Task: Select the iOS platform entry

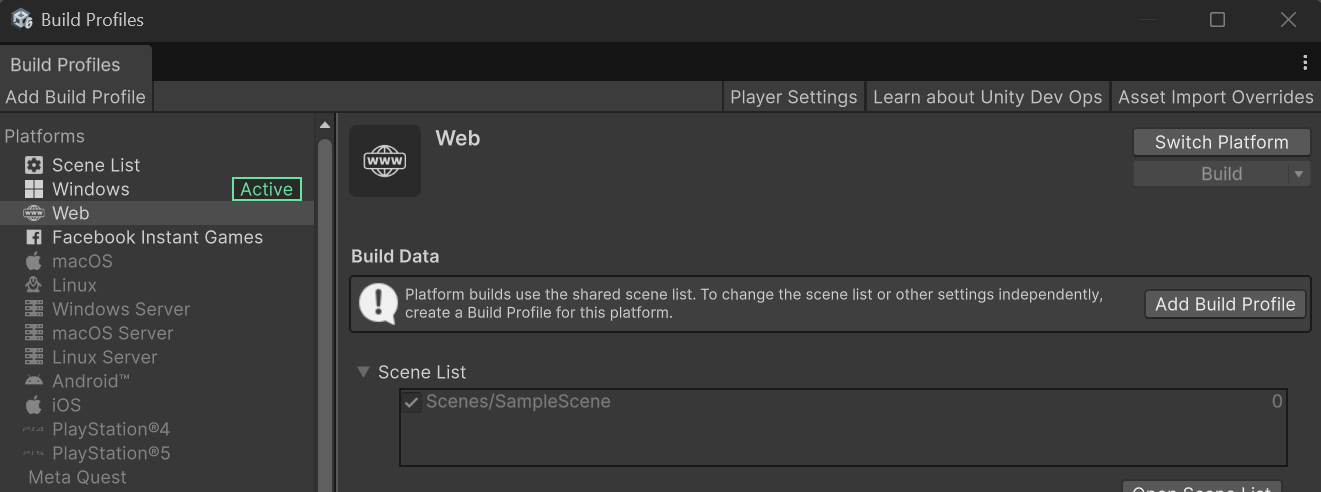Action: (x=66, y=405)
